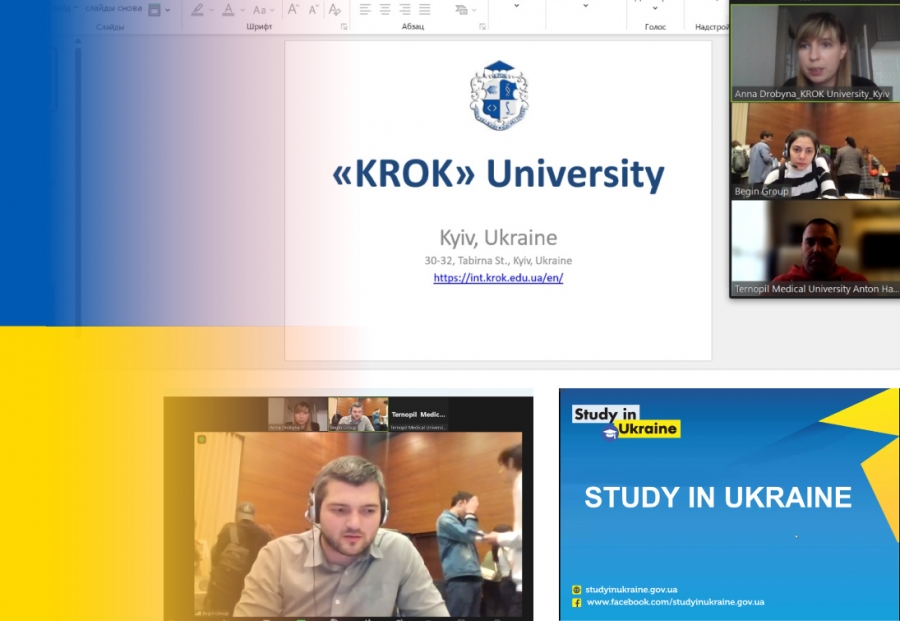Click the Ternopil Medical University Anton name label

click(816, 289)
